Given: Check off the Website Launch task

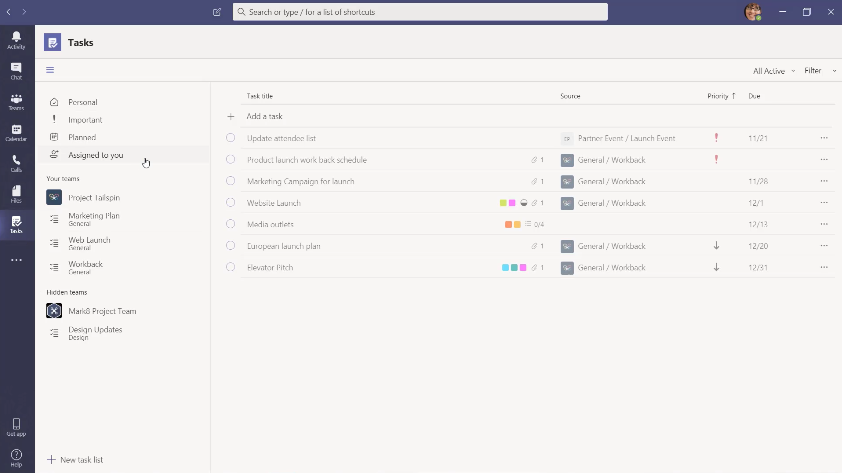Looking at the screenshot, I should (230, 203).
